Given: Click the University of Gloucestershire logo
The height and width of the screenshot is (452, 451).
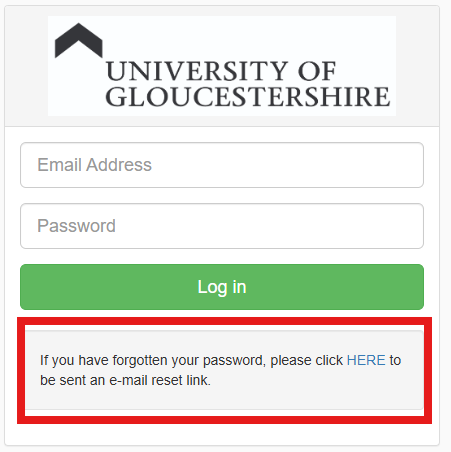Looking at the screenshot, I should point(222,66).
